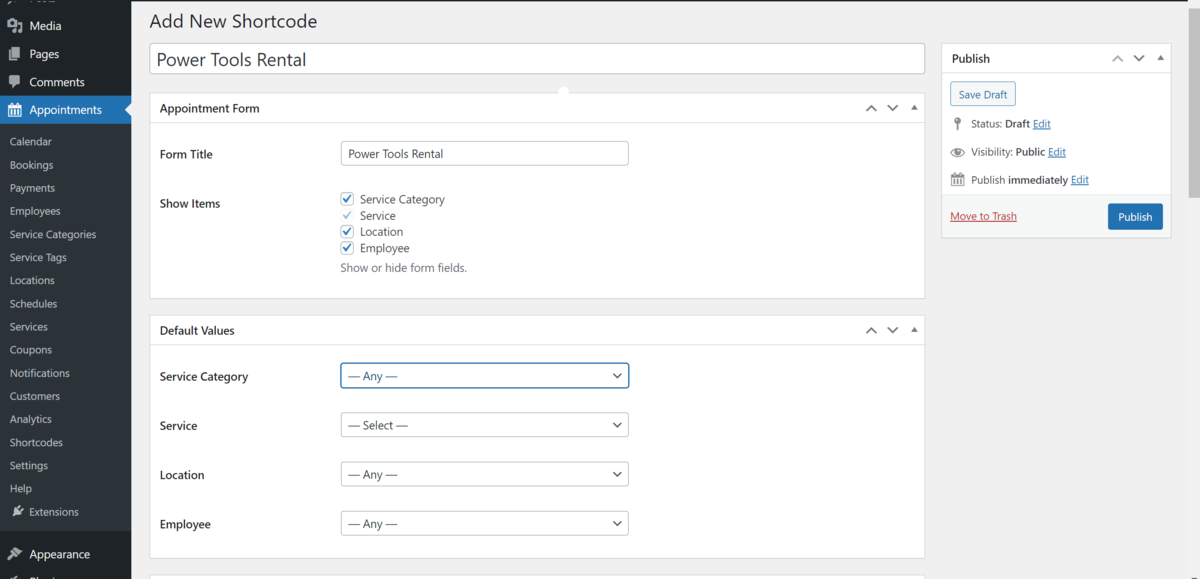The image size is (1200, 579).
Task: Open the Employee default dropdown
Action: tap(484, 523)
